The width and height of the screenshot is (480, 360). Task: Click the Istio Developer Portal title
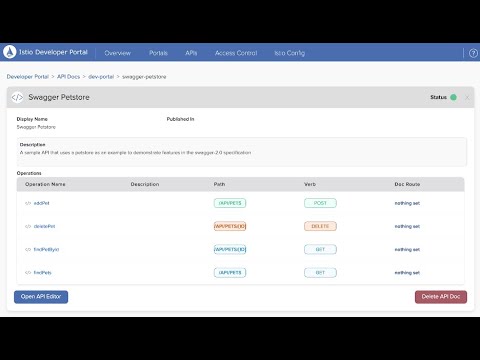(x=53, y=52)
